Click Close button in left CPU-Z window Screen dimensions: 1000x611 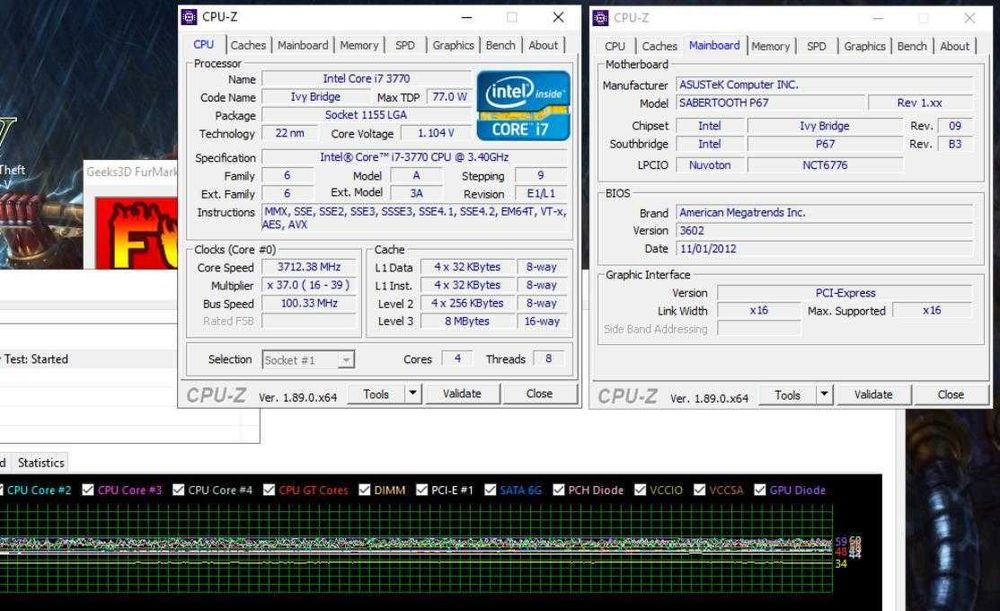coord(540,394)
